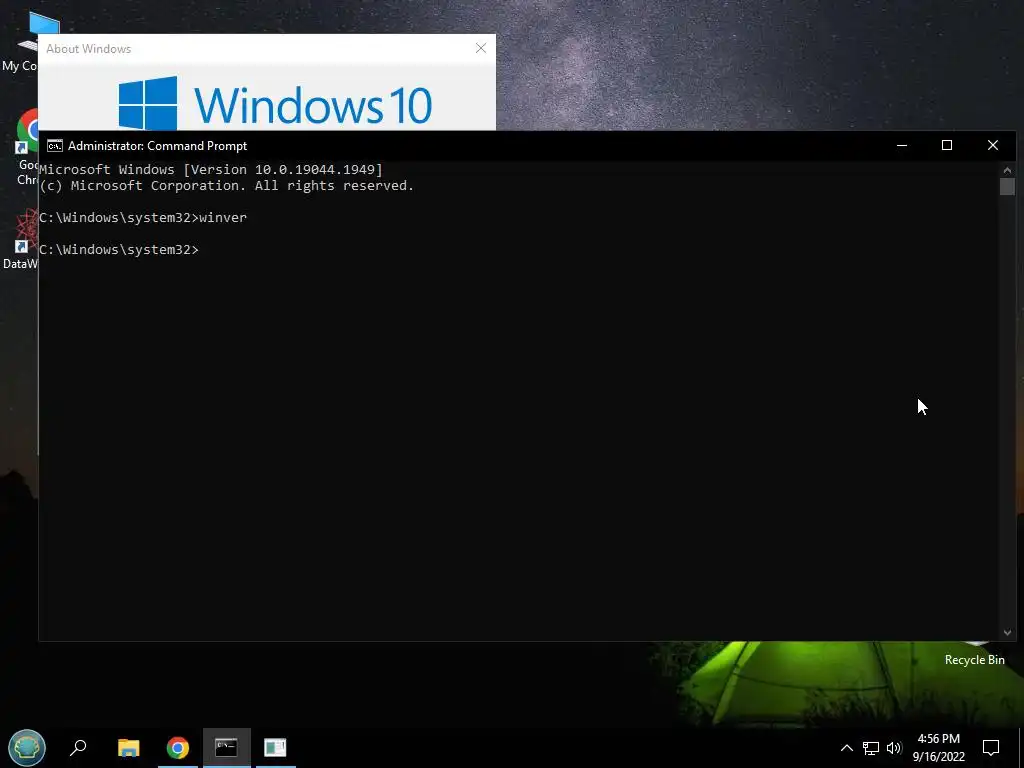
Task: Click the typed "winver" command text
Action: (223, 217)
